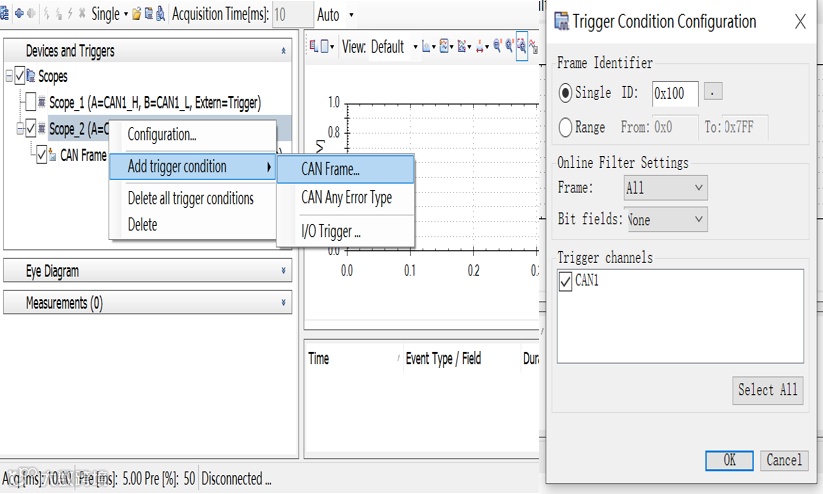
Task: Click the zoom out magnifier icon
Action: [x=497, y=46]
